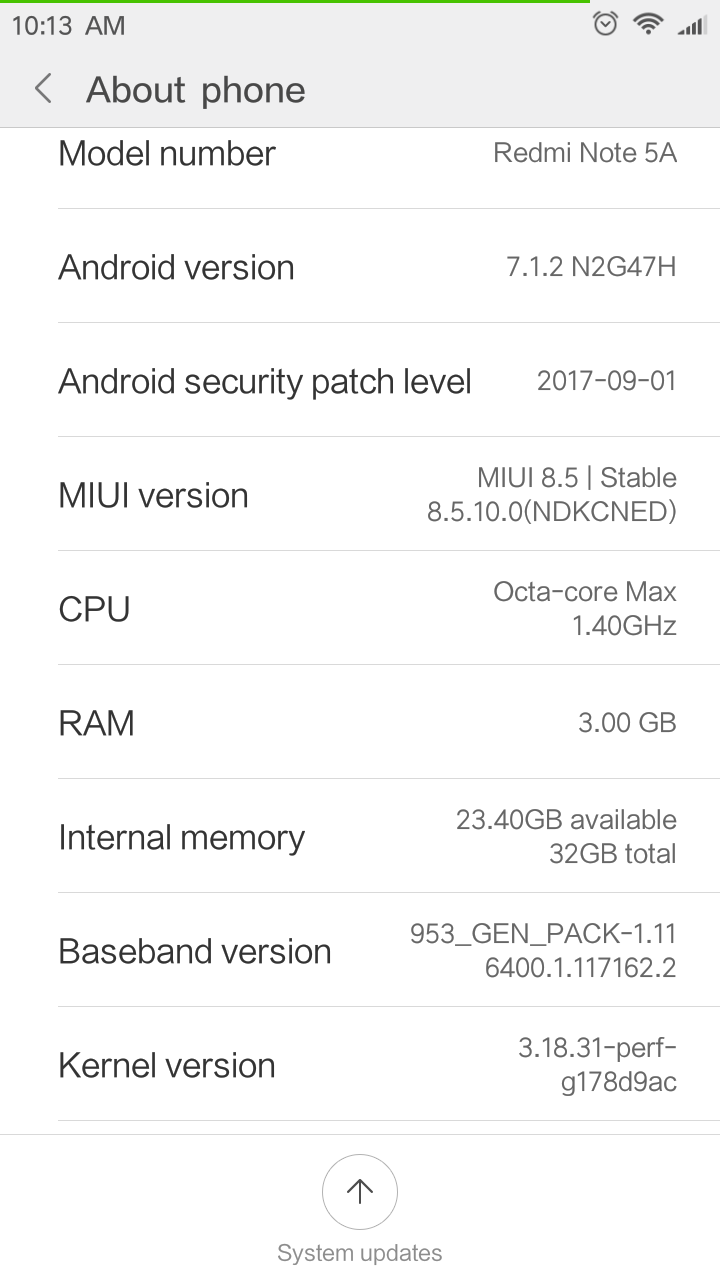Tap the status bar clock time
The image size is (720, 1280).
[x=68, y=26]
